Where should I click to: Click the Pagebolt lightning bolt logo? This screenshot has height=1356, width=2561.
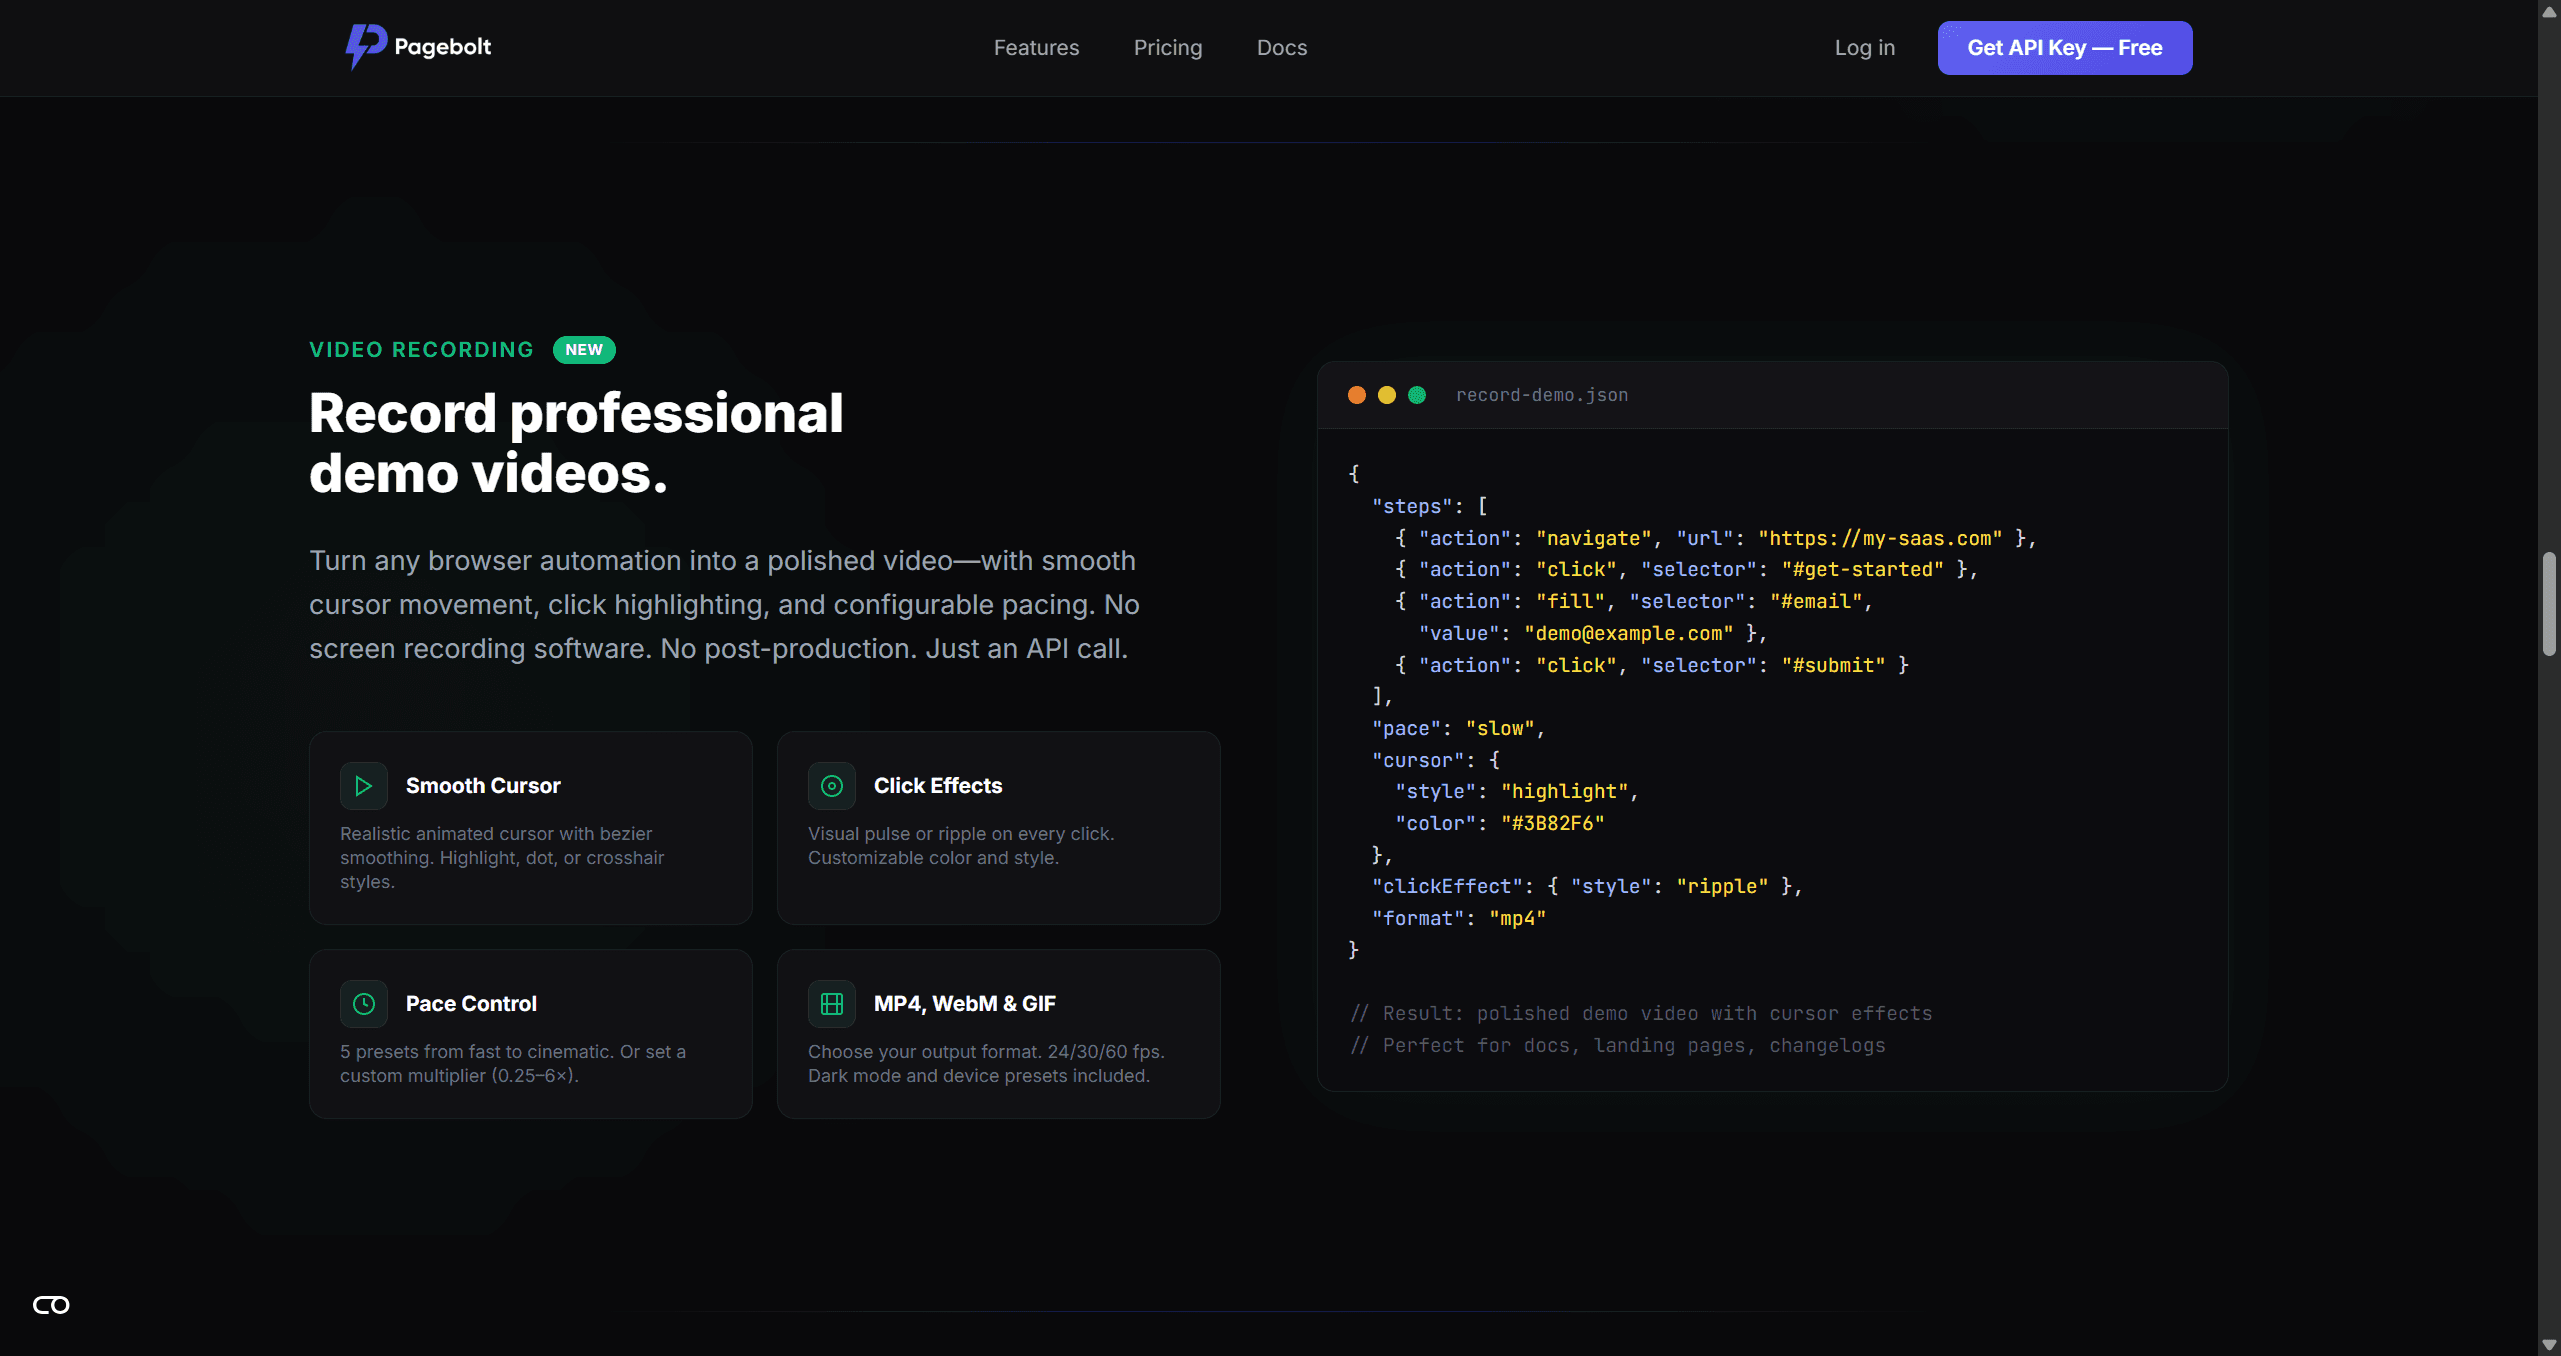(365, 47)
